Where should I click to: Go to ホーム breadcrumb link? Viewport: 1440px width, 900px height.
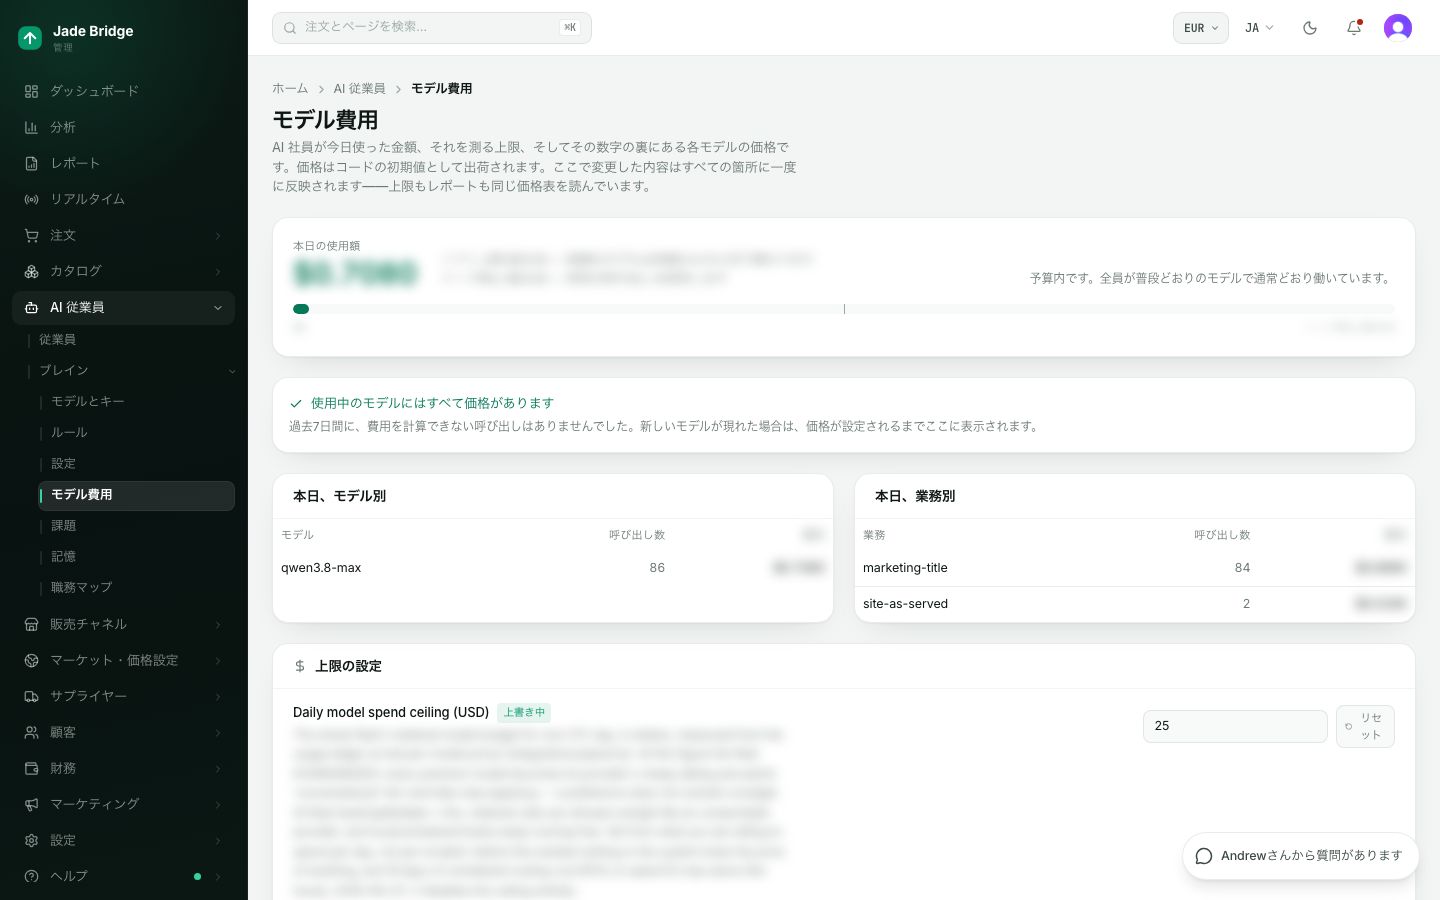point(290,89)
